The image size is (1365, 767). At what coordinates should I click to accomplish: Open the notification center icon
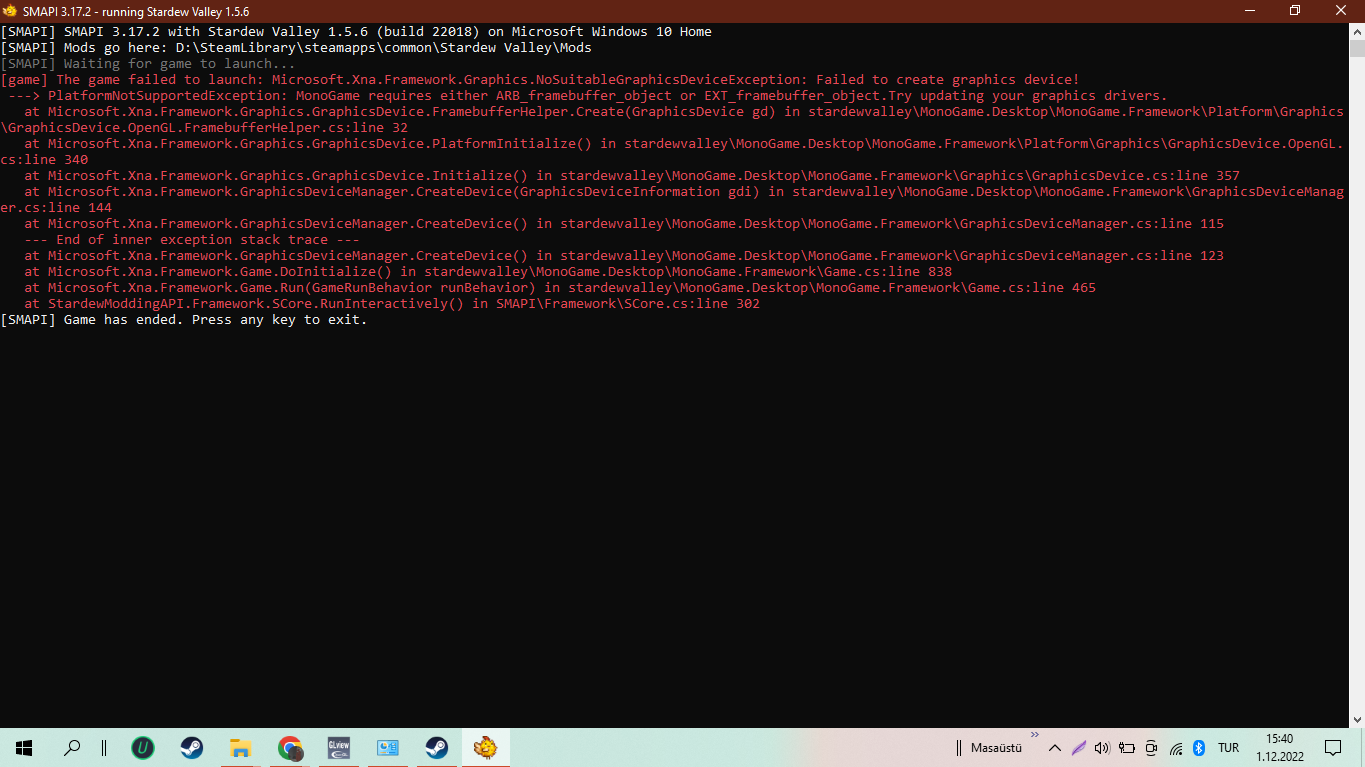[1332, 748]
